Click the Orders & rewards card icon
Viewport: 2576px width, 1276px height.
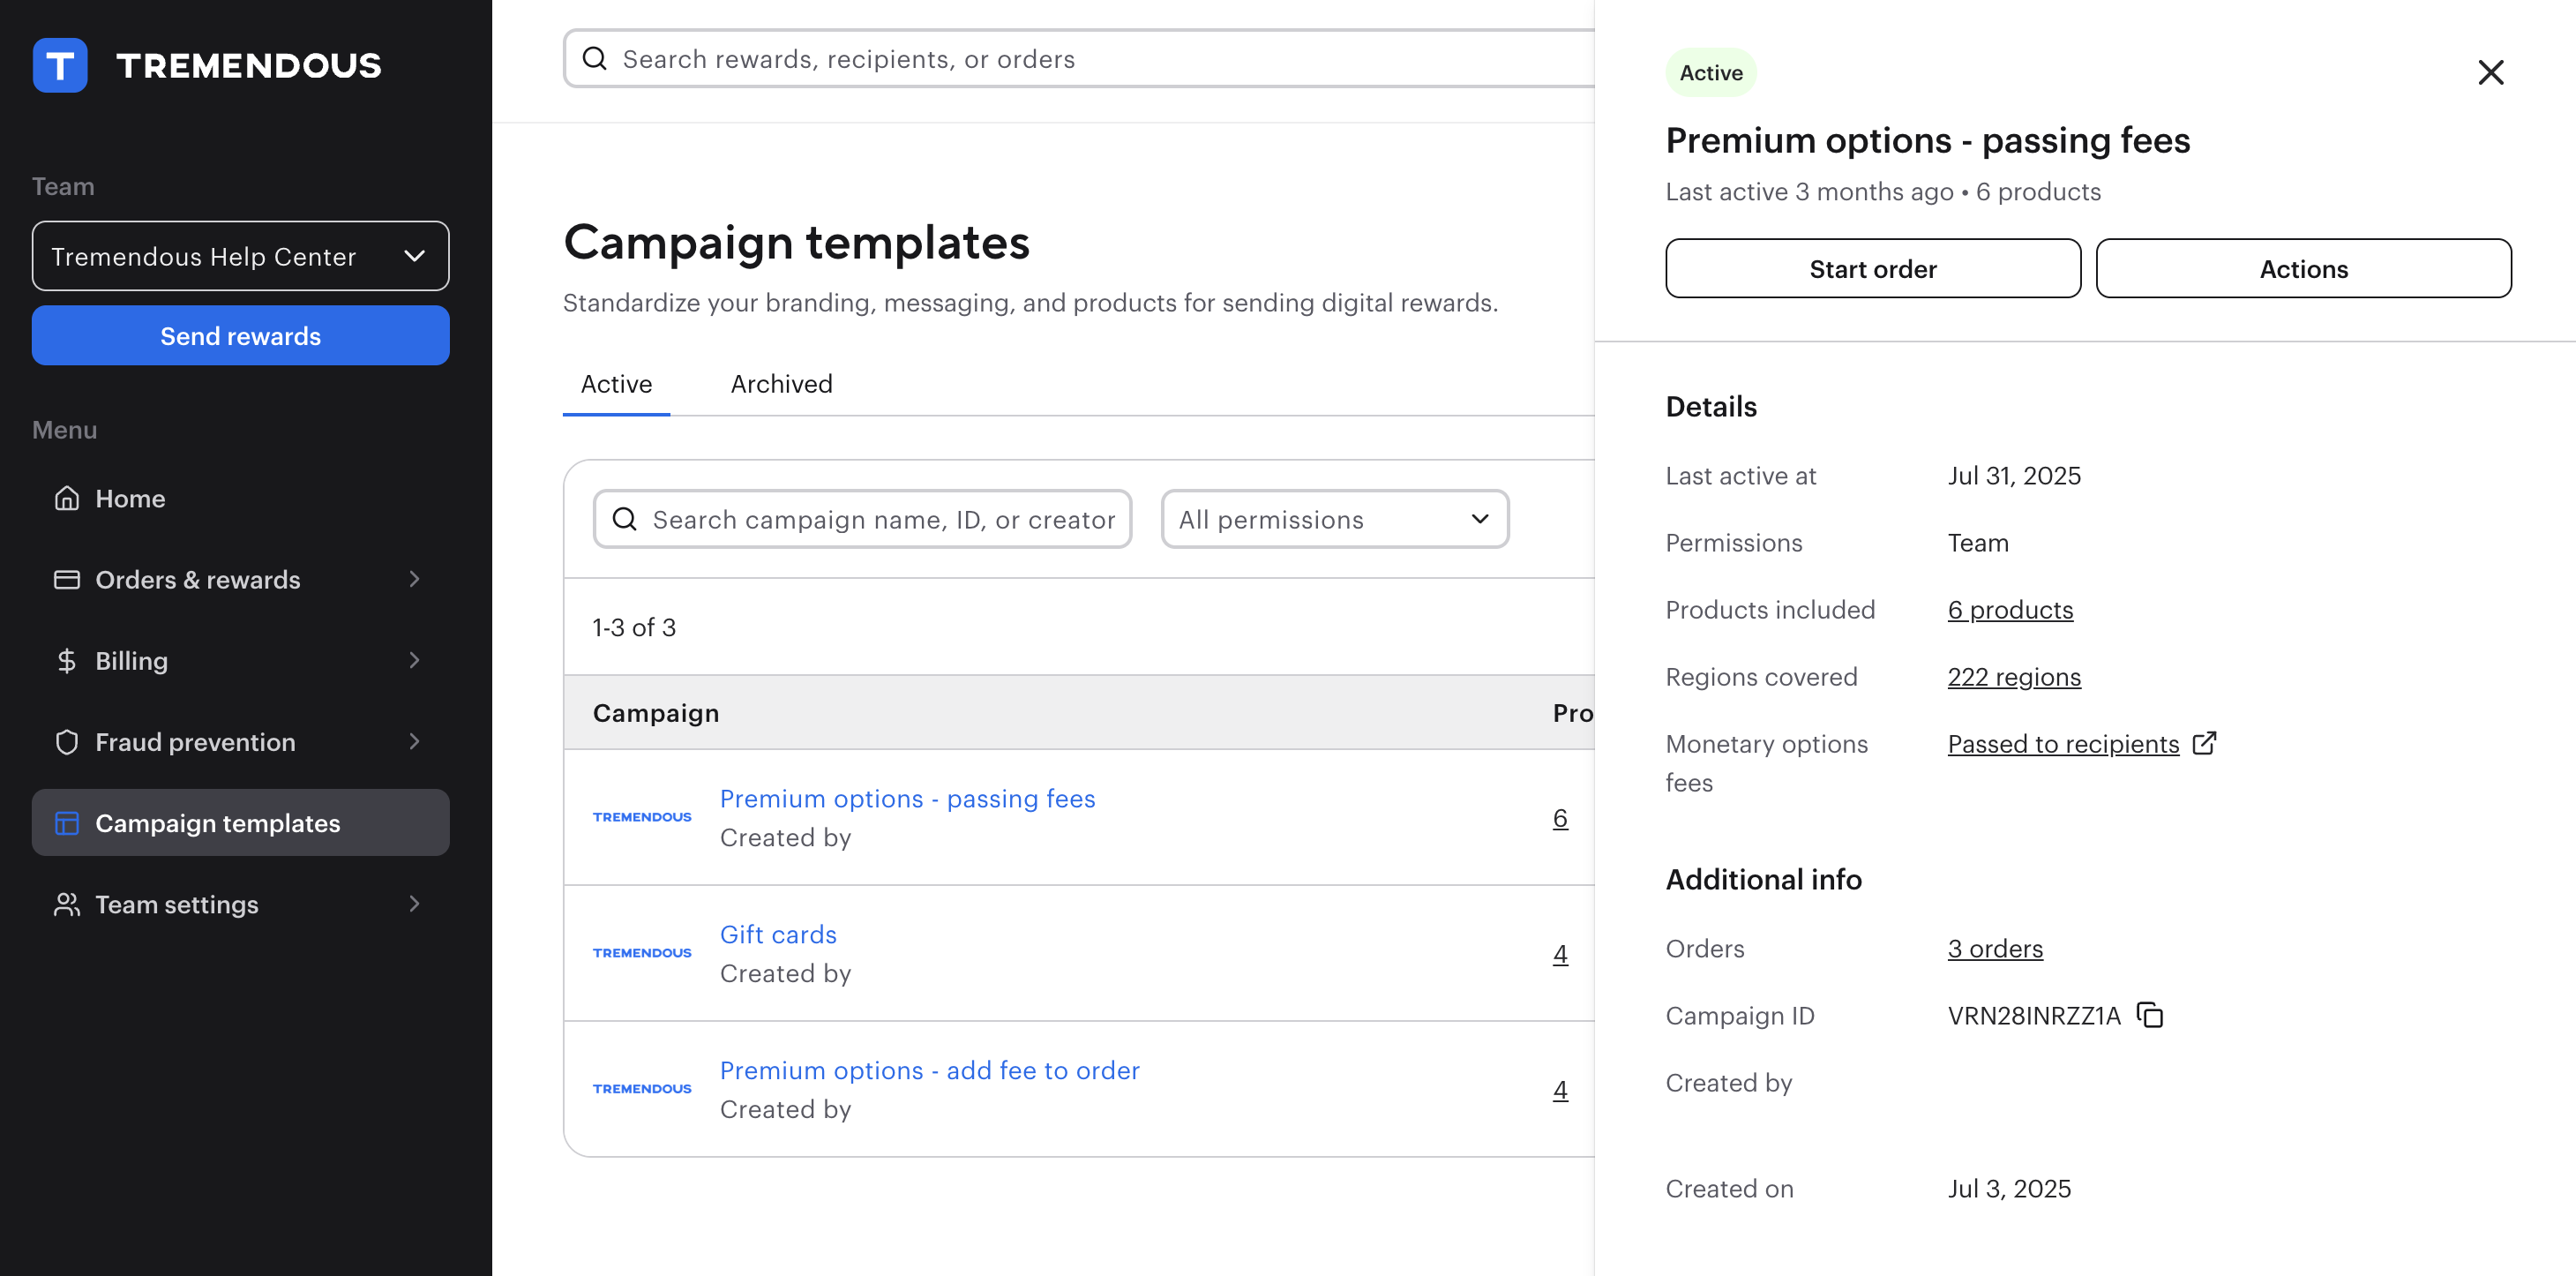(x=67, y=579)
